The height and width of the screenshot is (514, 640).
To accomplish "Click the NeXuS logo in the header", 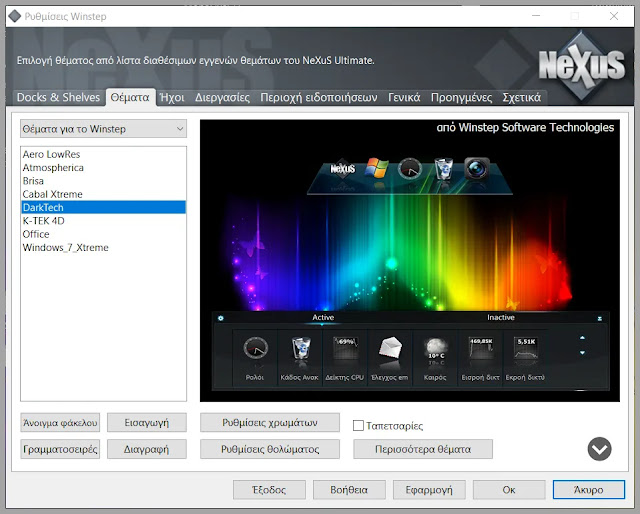I will 582,66.
